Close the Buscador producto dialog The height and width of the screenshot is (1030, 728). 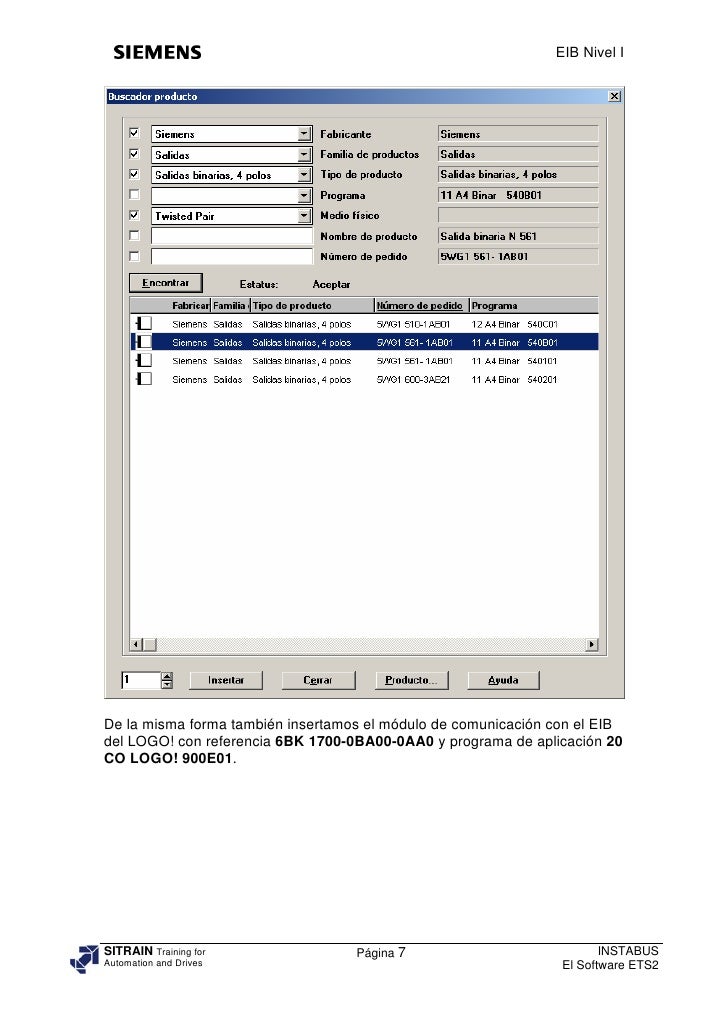pos(614,96)
